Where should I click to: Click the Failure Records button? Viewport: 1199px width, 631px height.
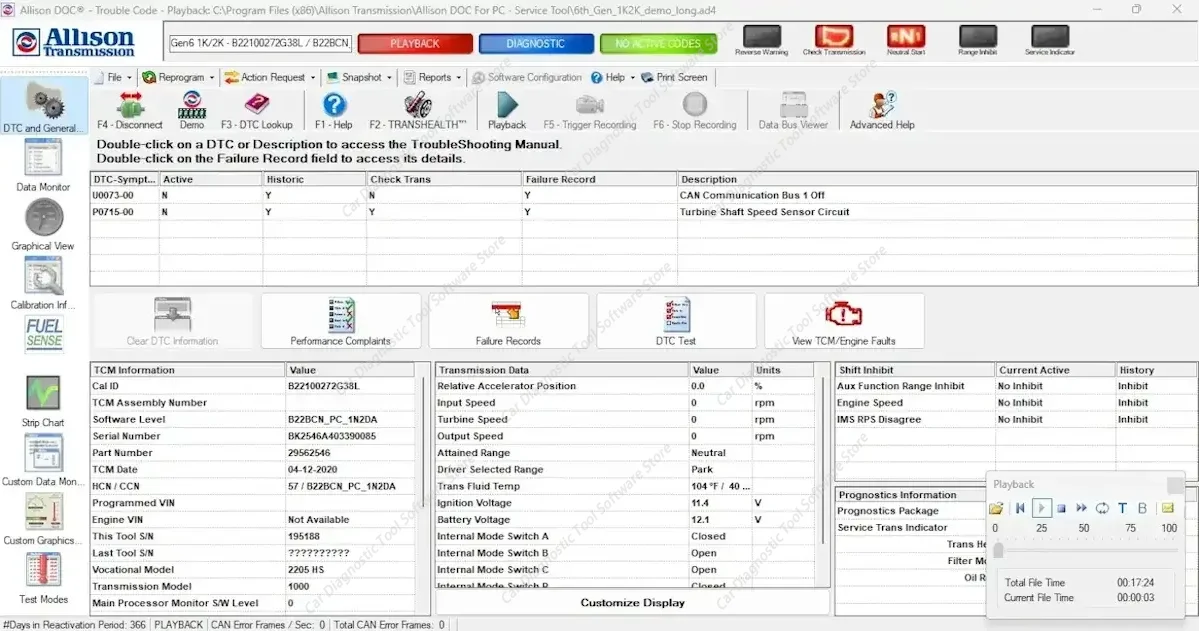point(508,321)
